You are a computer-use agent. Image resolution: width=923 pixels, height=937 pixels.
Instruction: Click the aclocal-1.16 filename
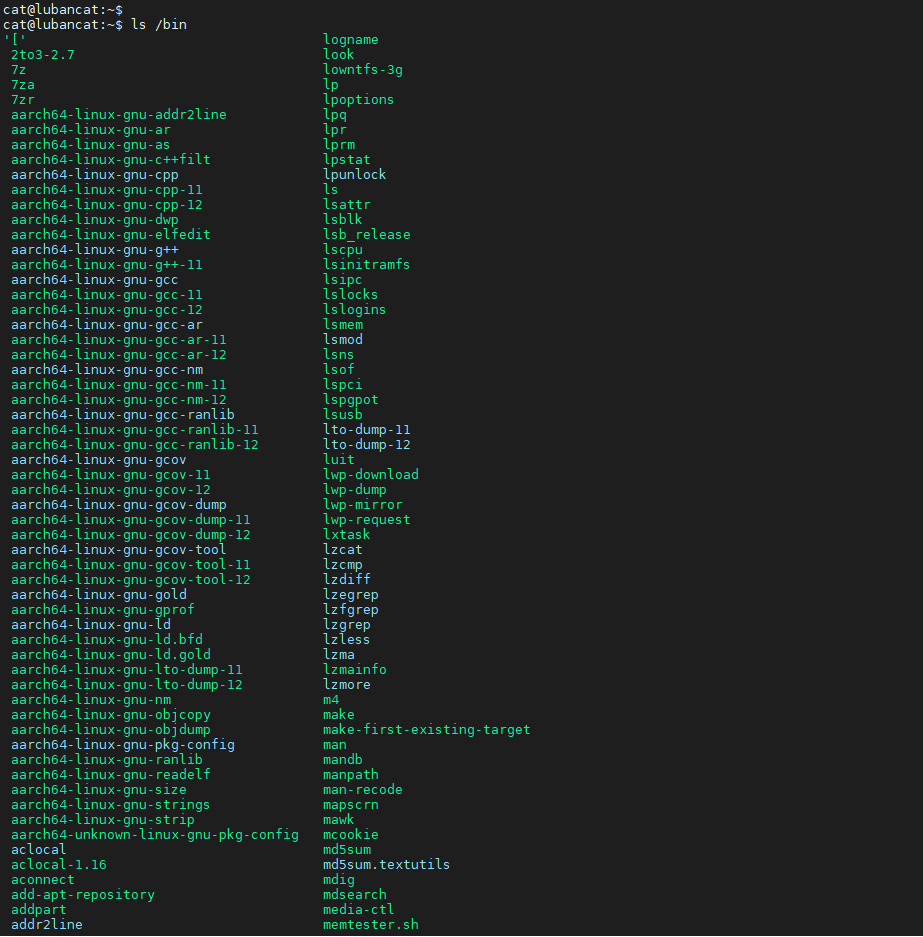coord(59,865)
